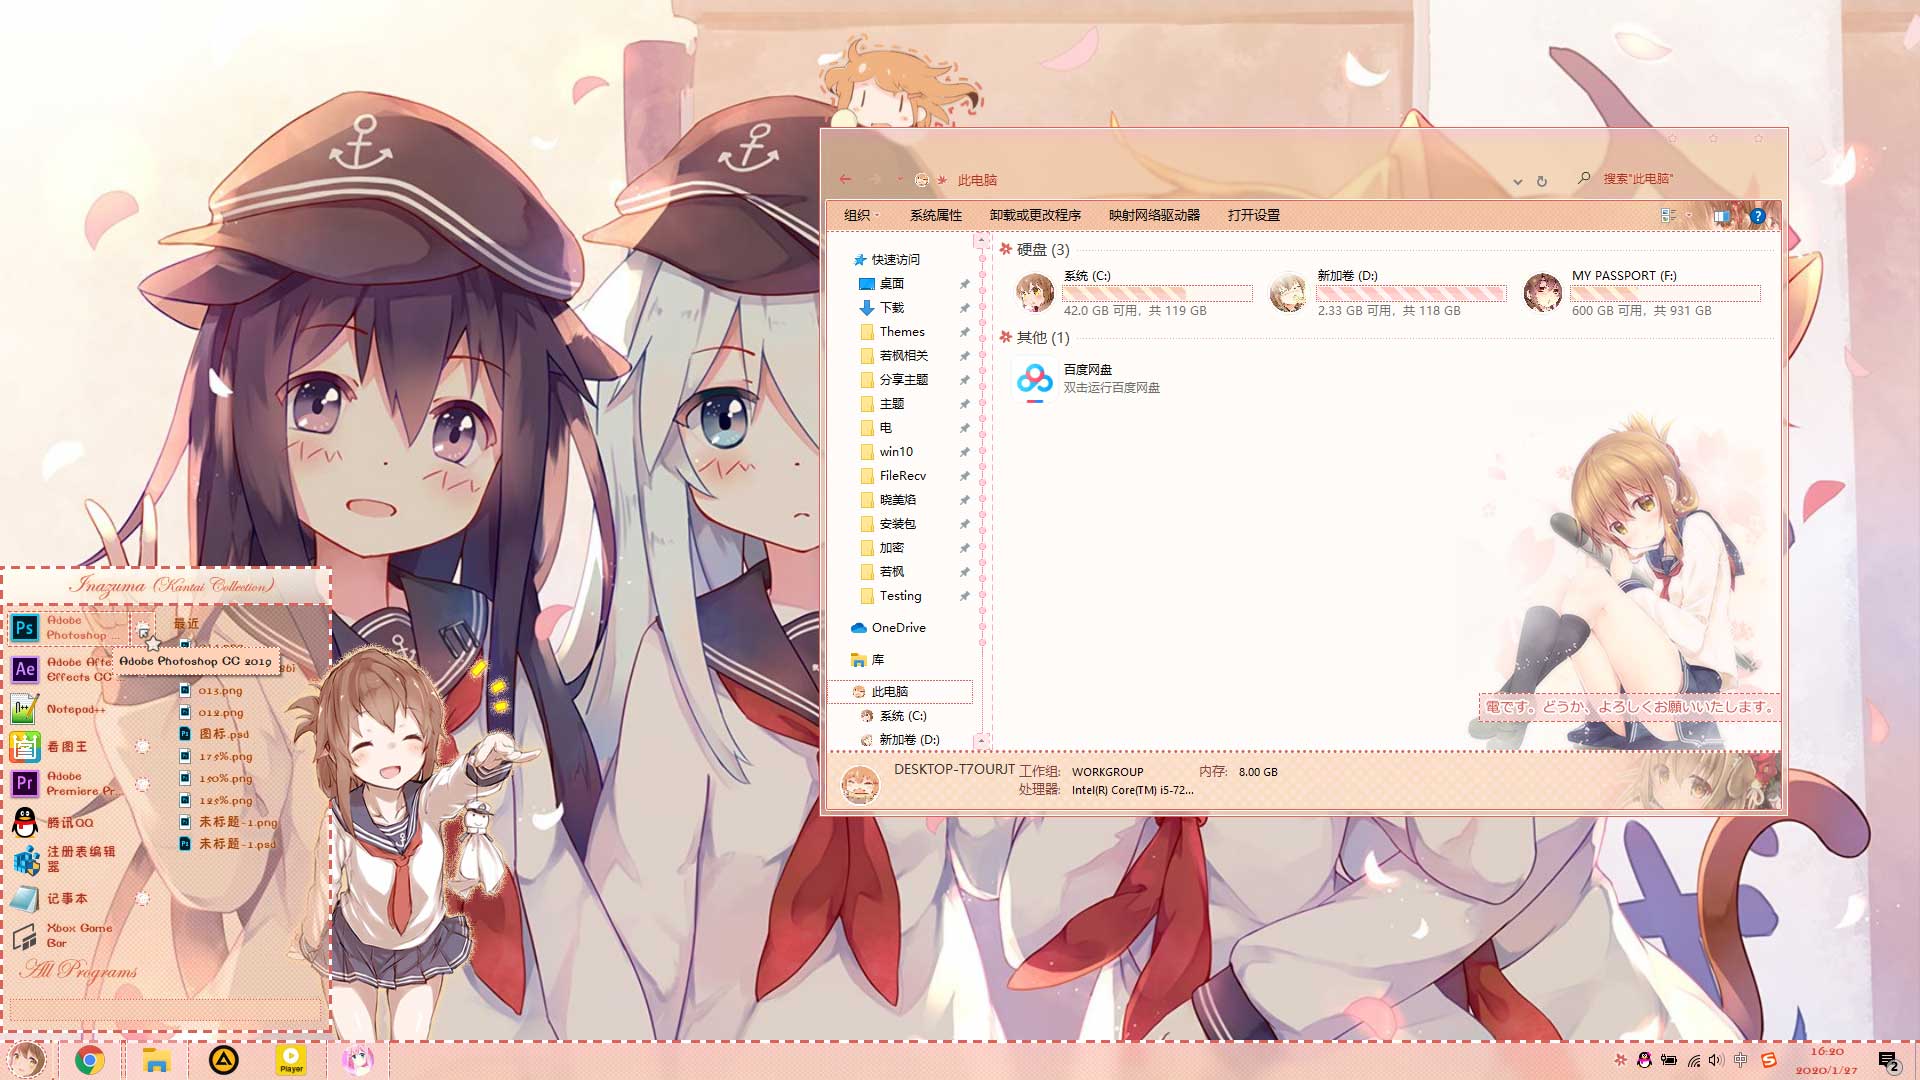Open recent locations dropdown beside nav arrows
The width and height of the screenshot is (1920, 1080).
[x=900, y=180]
